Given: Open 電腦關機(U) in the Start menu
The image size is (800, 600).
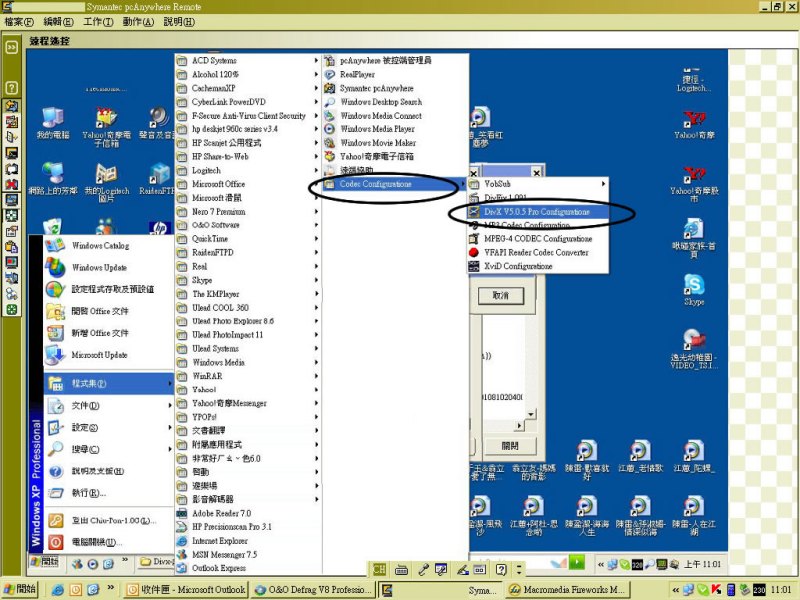Looking at the screenshot, I should coord(109,542).
